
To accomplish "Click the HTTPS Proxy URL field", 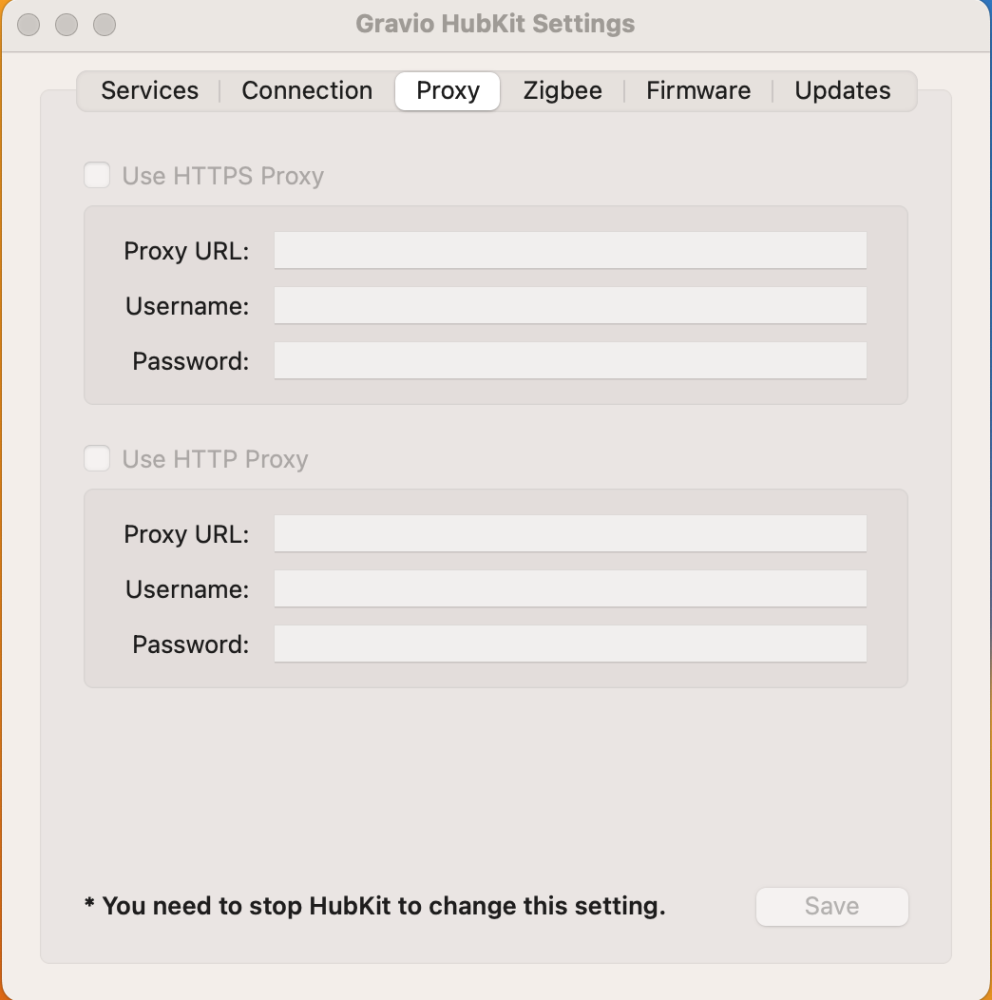I will tap(570, 250).
